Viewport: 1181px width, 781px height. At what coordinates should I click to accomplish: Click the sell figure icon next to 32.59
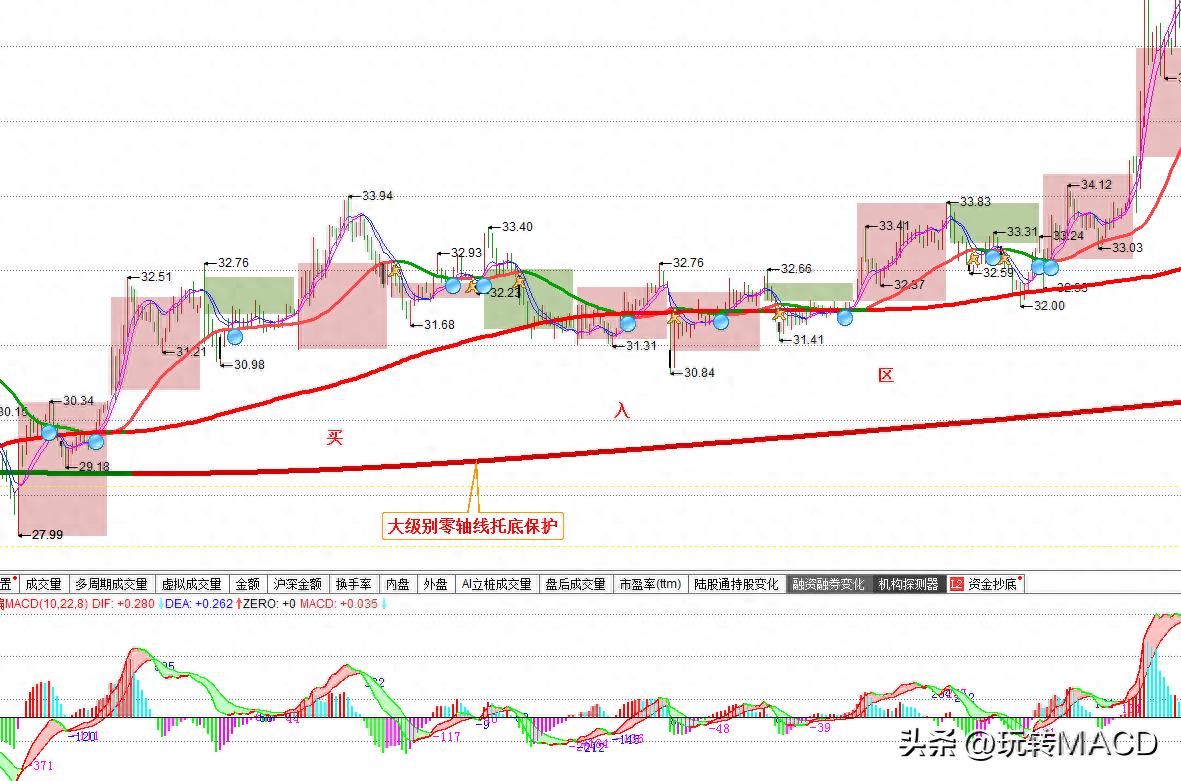point(972,260)
